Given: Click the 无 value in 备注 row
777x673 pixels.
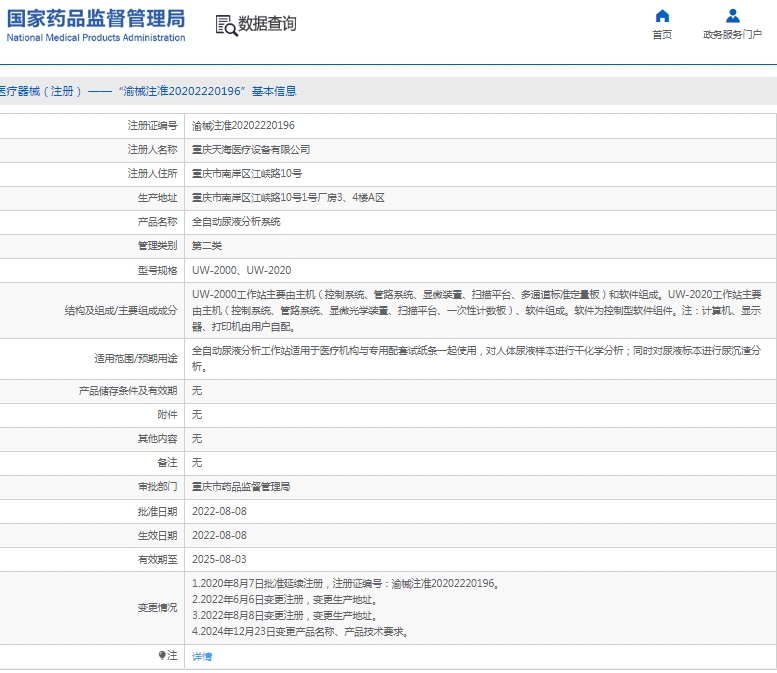Looking at the screenshot, I should [x=197, y=463].
